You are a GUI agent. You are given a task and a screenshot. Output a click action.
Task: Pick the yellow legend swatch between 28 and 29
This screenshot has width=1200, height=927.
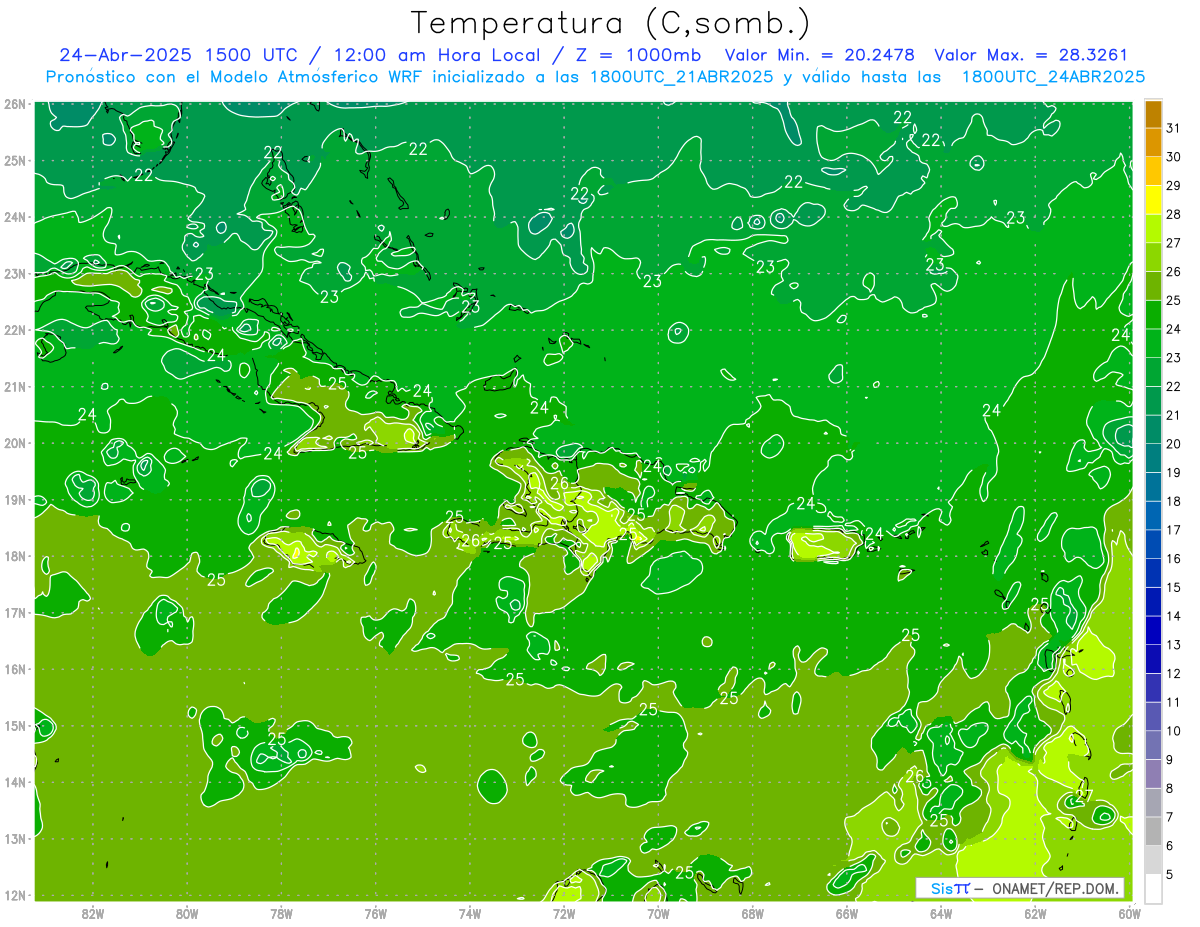pyautogui.click(x=1154, y=200)
